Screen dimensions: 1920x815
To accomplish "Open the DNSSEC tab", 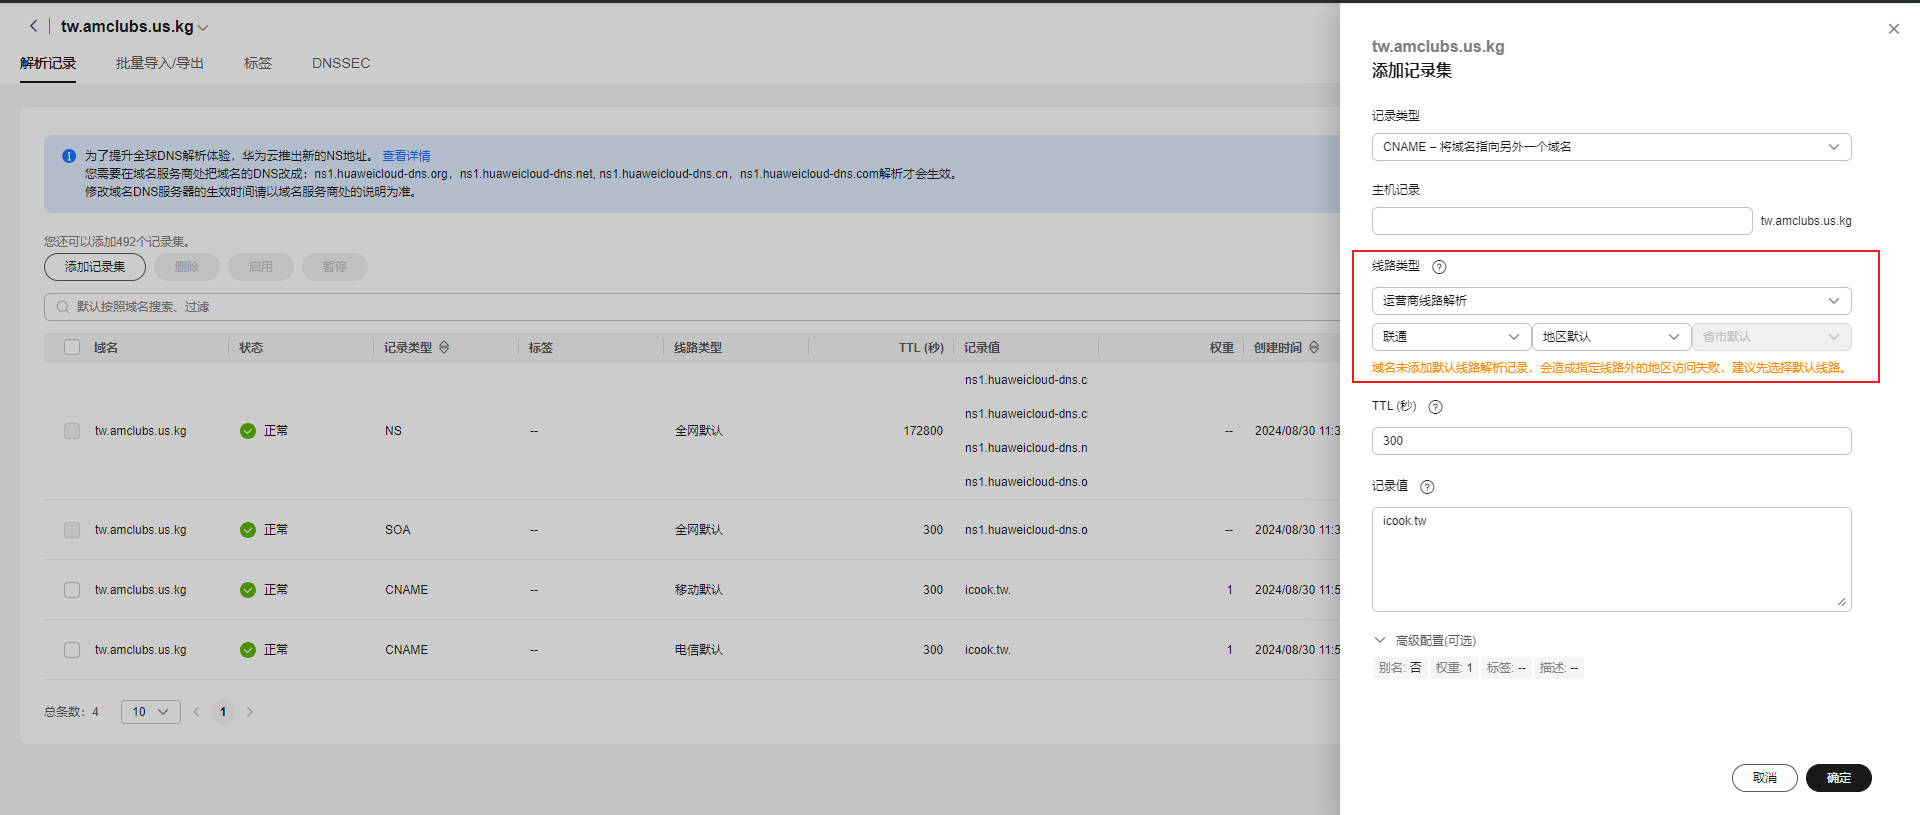I will click(x=340, y=63).
